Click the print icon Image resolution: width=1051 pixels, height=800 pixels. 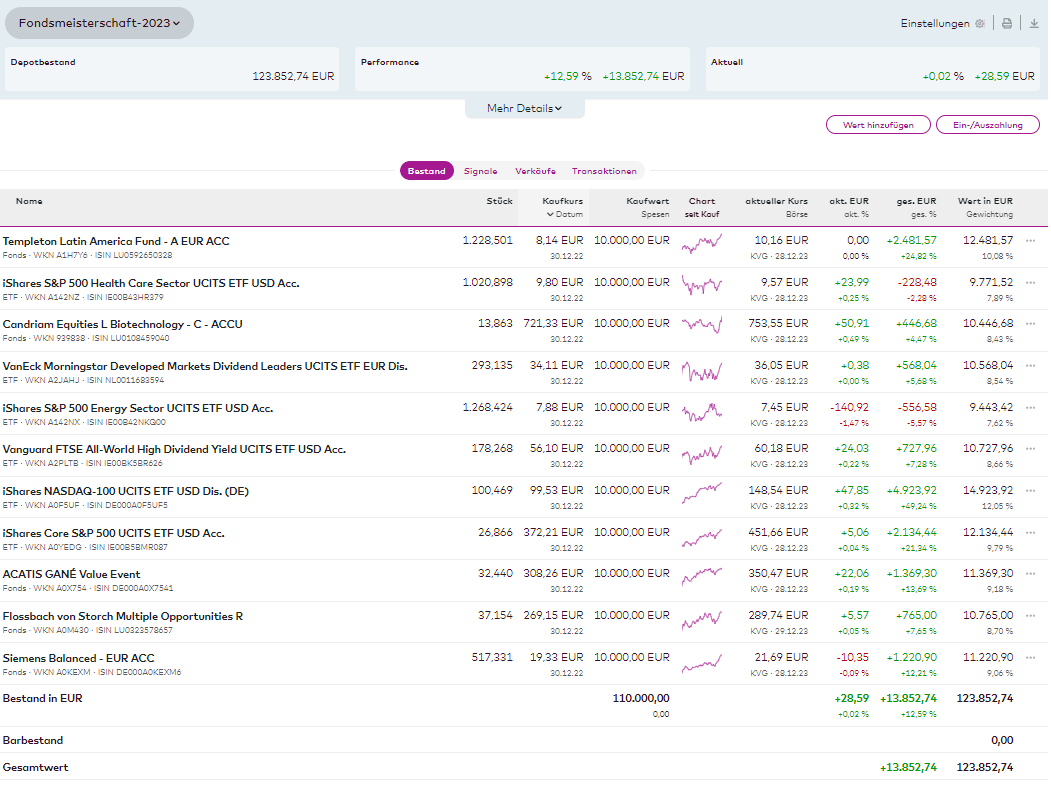point(1007,23)
